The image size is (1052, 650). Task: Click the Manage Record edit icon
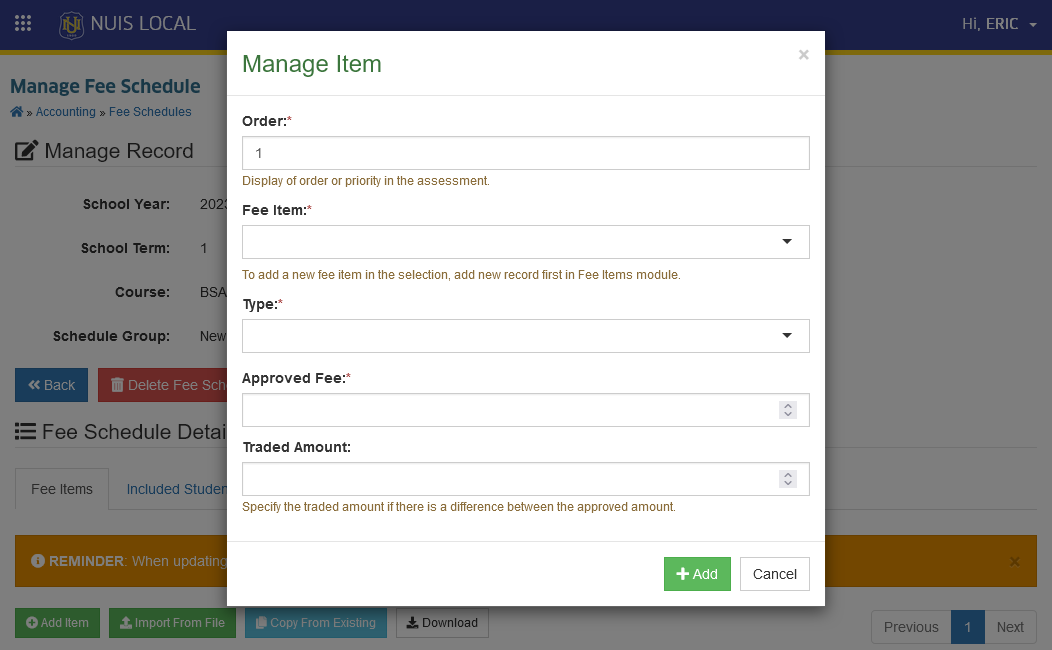(x=26, y=151)
